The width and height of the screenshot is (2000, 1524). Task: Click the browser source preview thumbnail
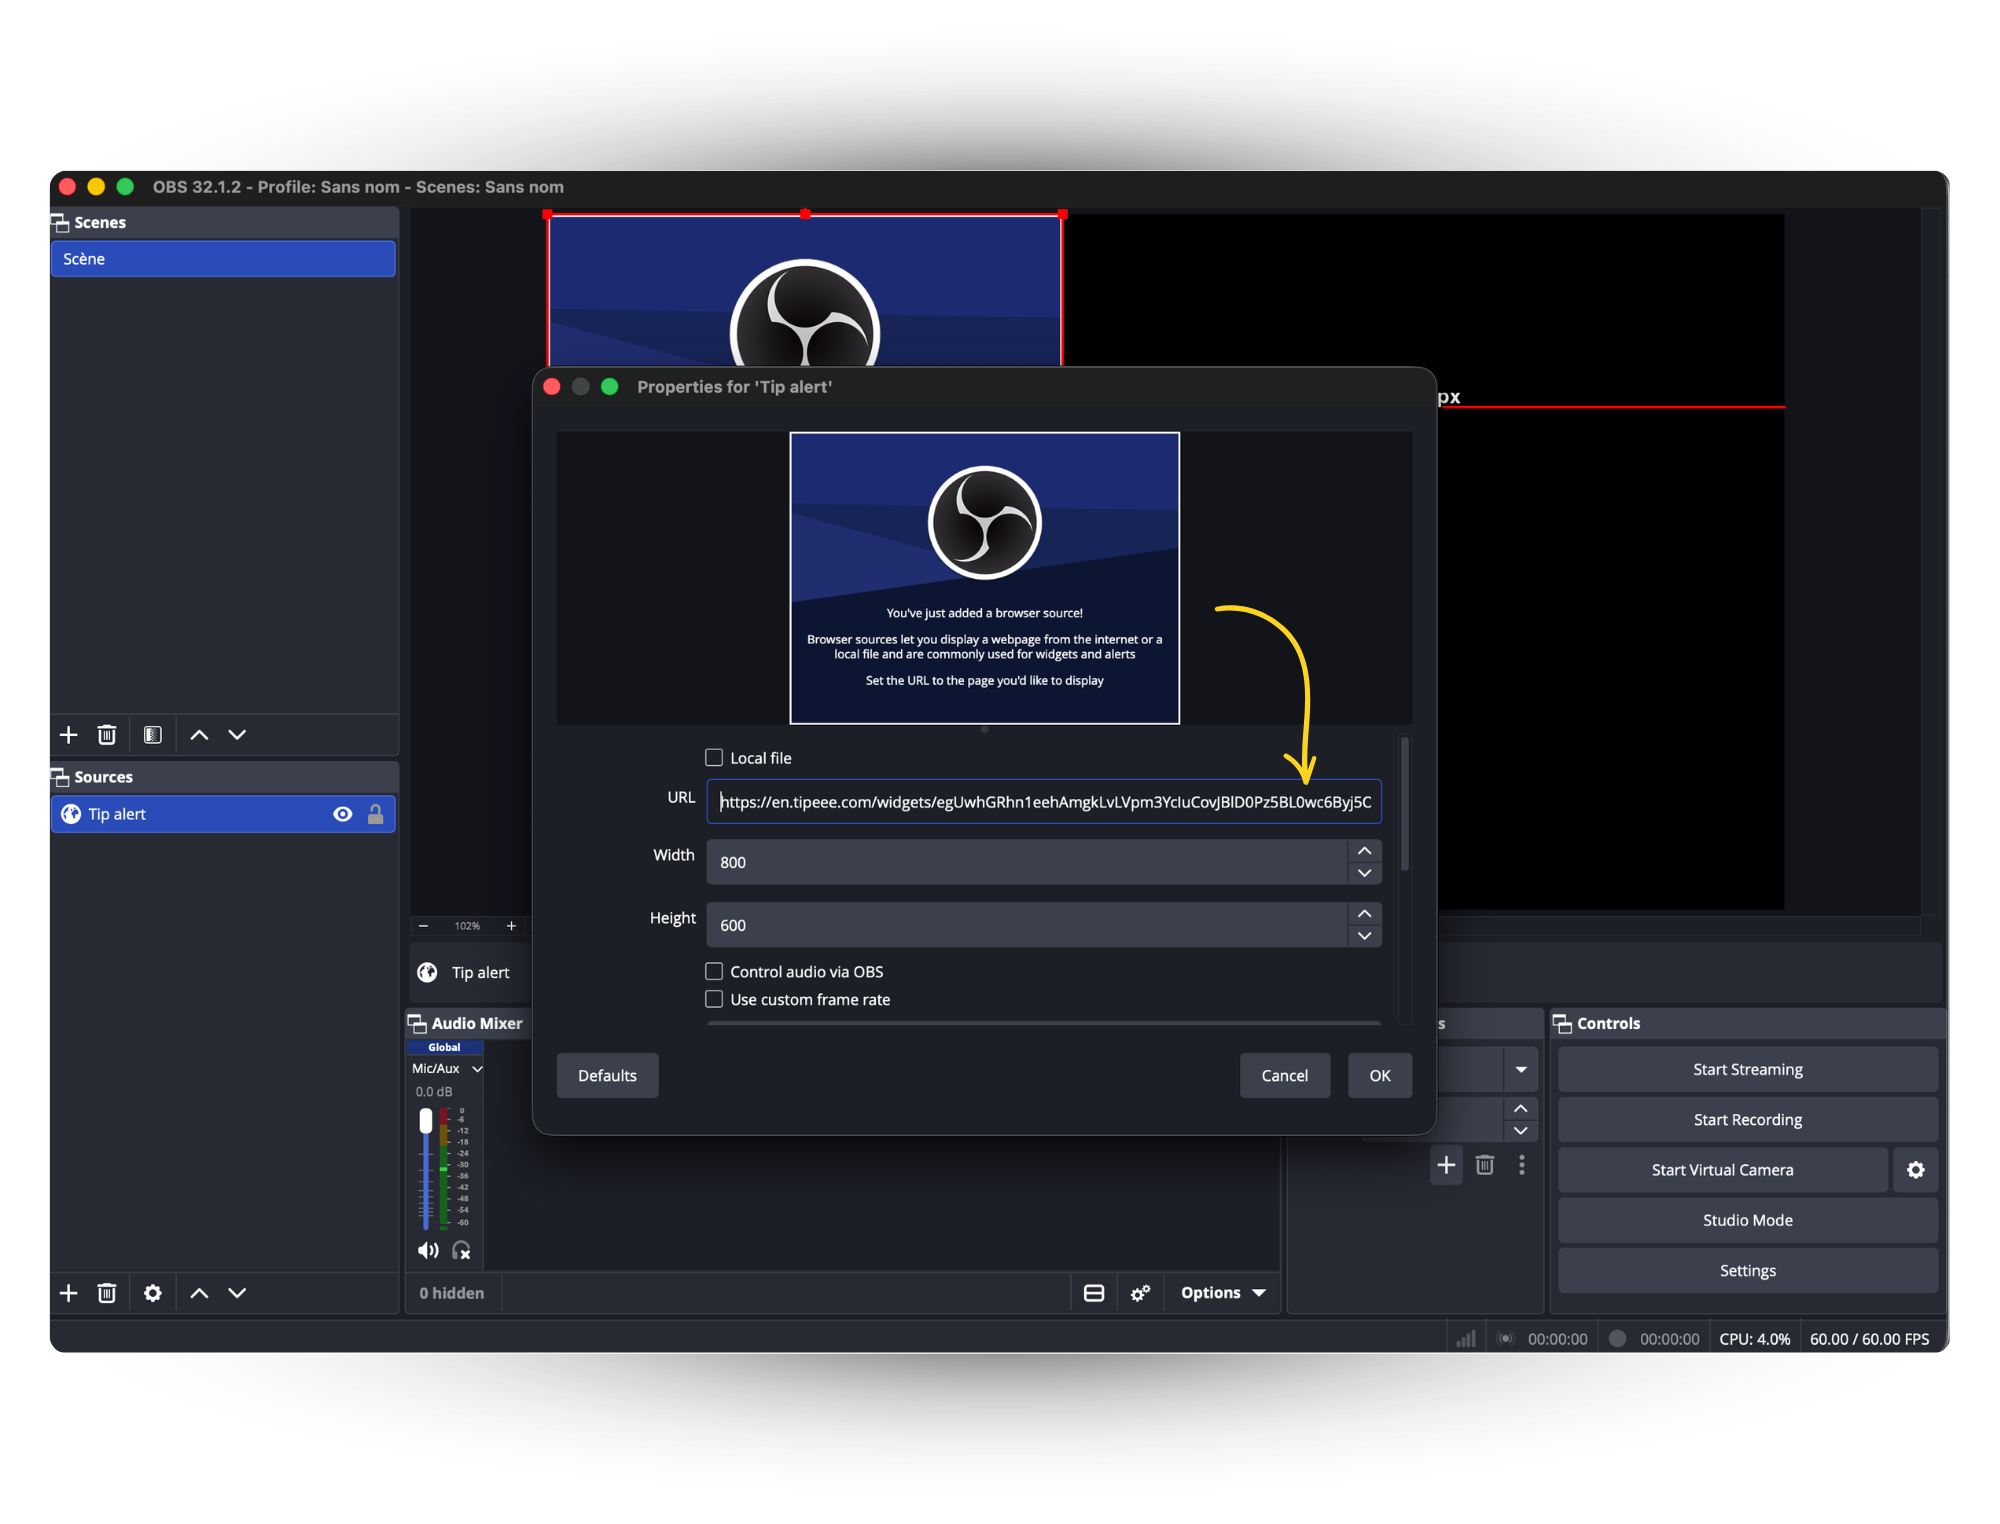[x=985, y=578]
